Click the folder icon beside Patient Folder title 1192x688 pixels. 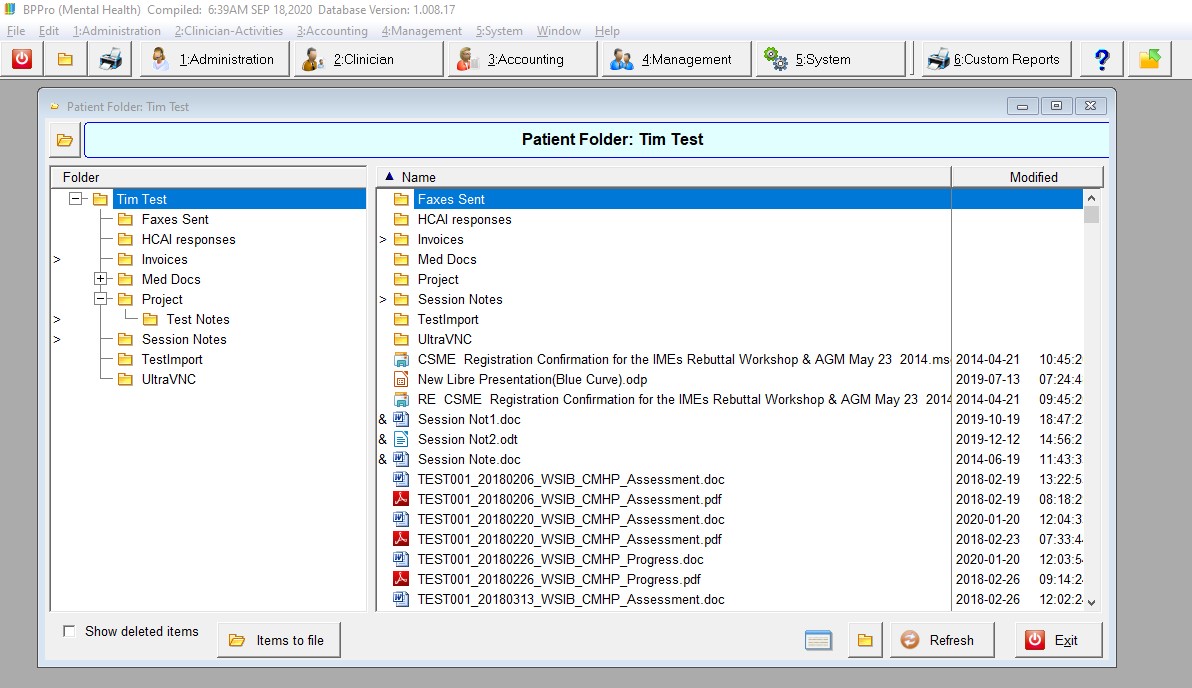coord(64,140)
